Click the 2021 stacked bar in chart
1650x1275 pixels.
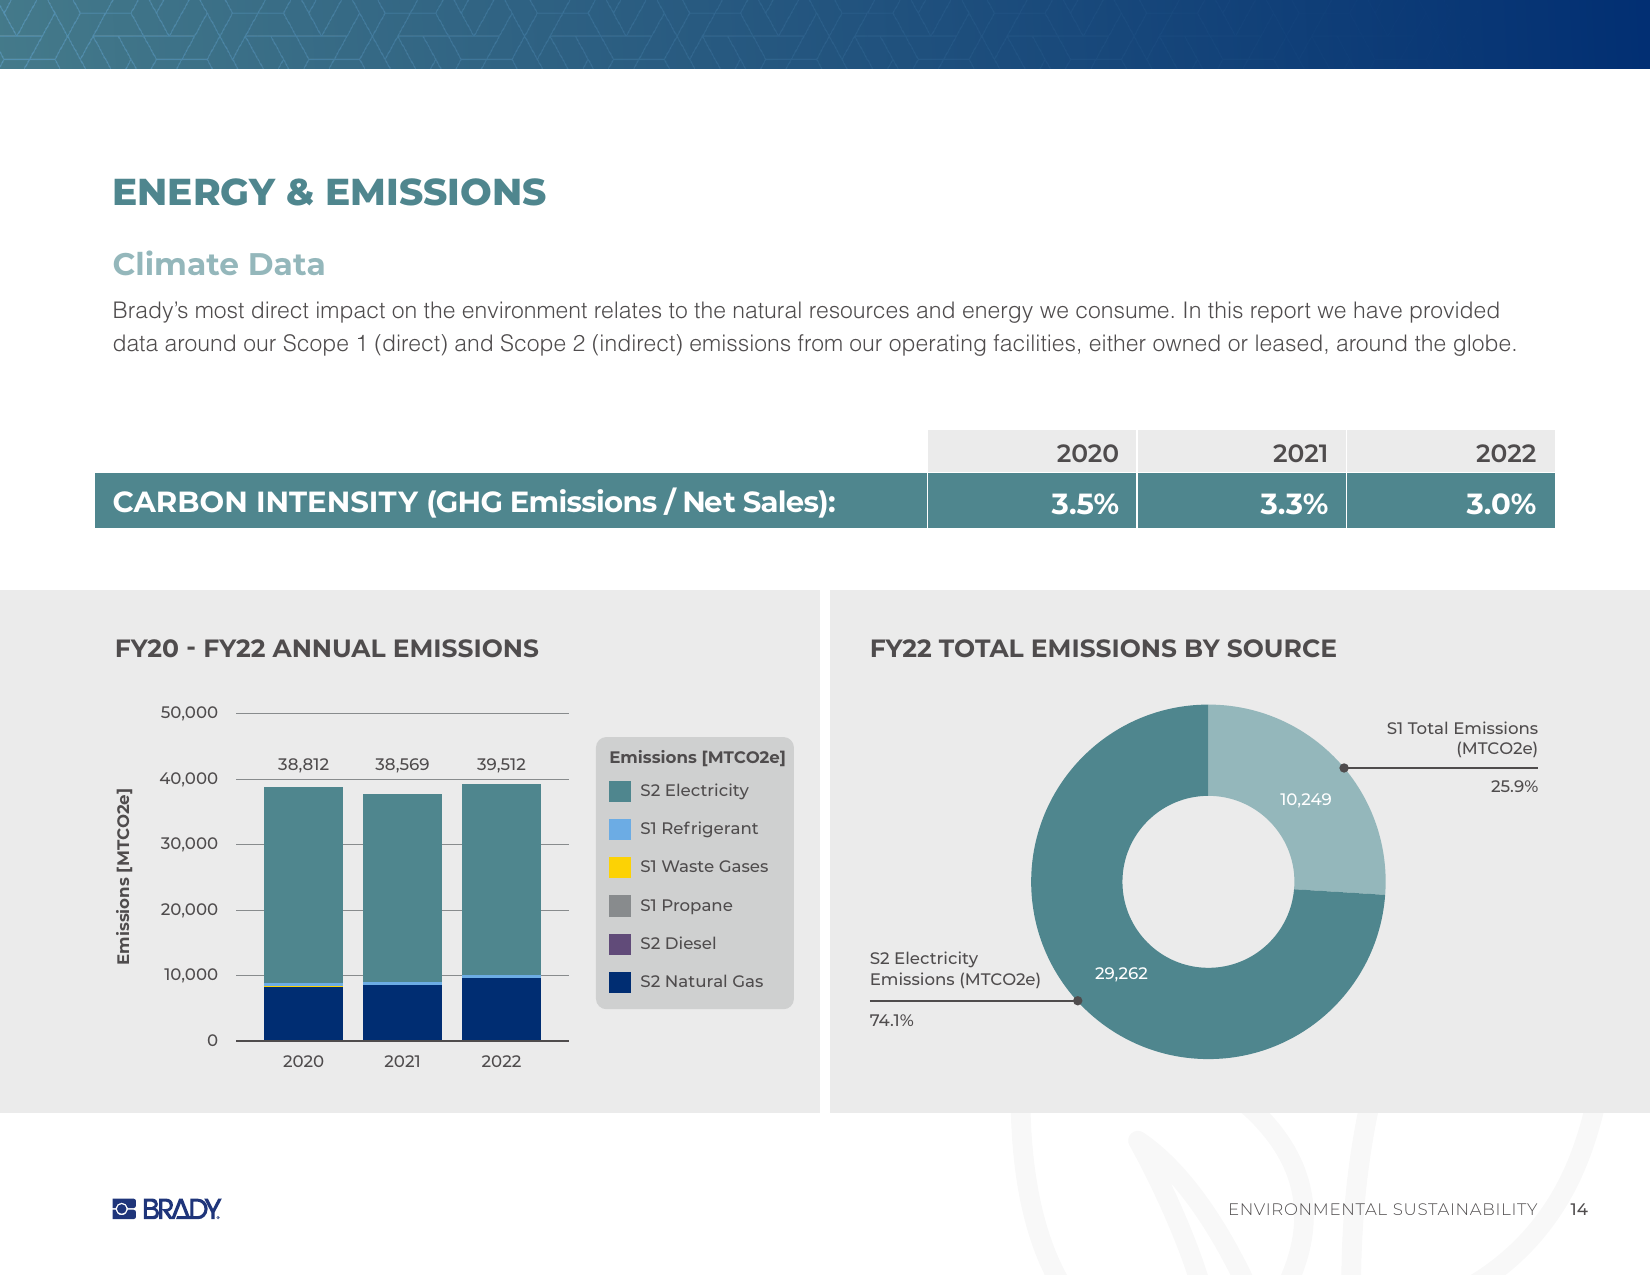[x=402, y=917]
